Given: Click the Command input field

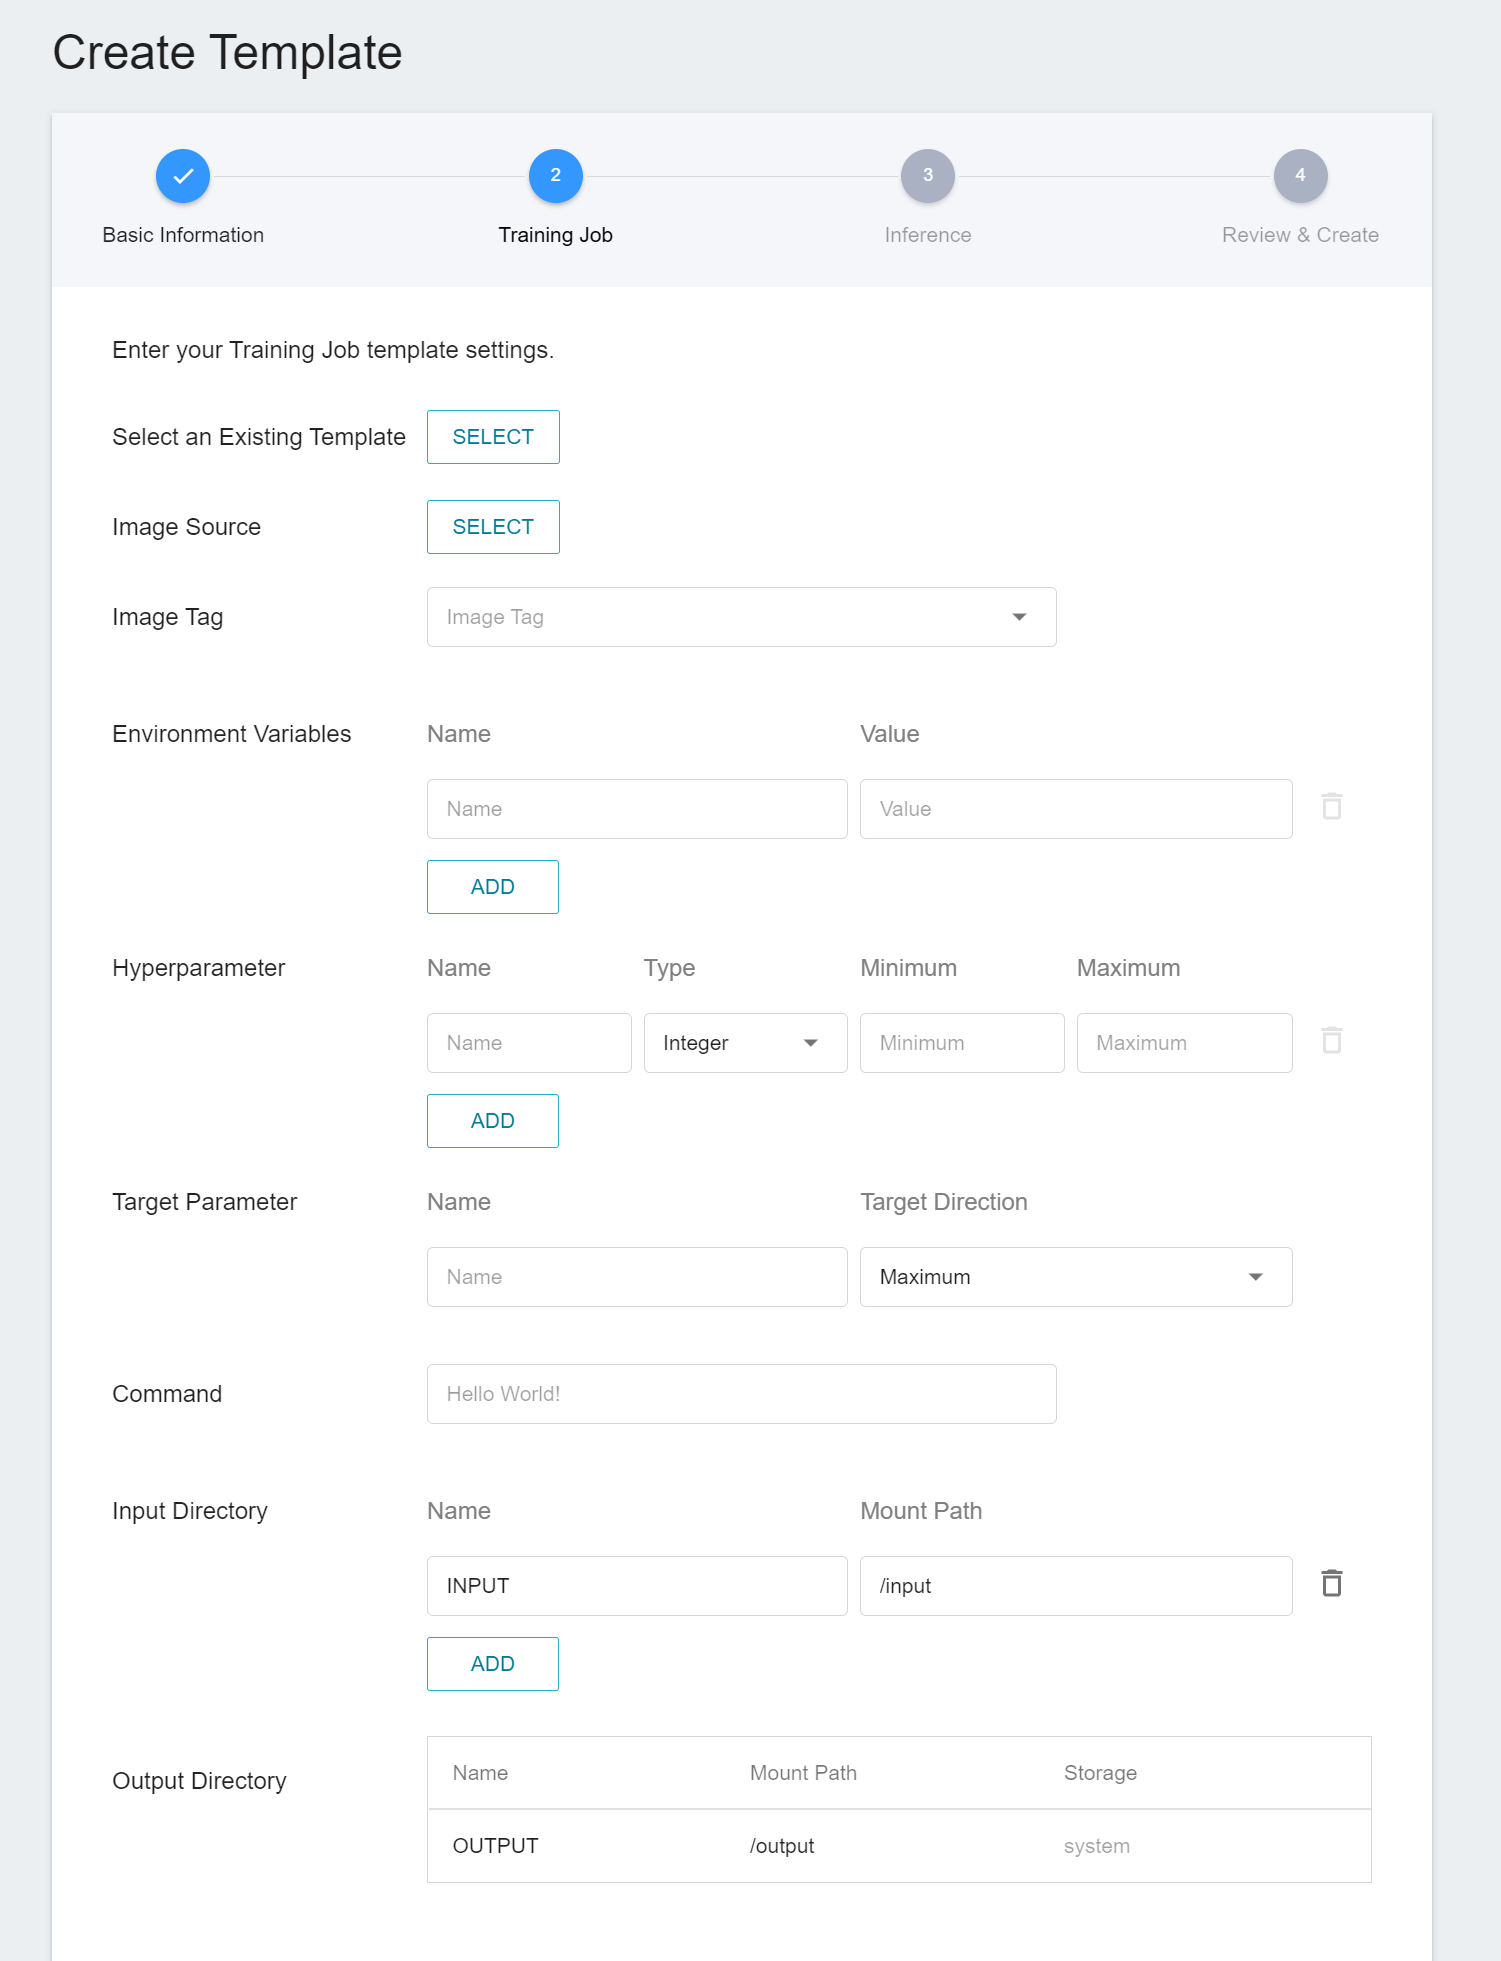Looking at the screenshot, I should [x=741, y=1394].
